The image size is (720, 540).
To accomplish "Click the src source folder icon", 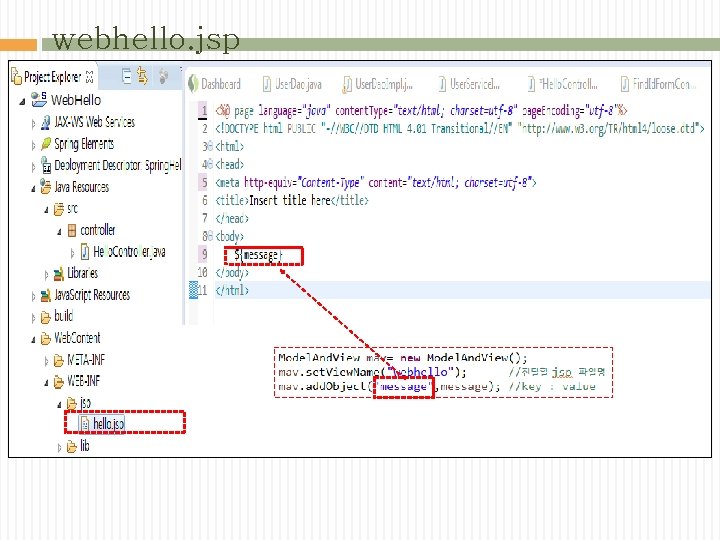I will (59, 209).
